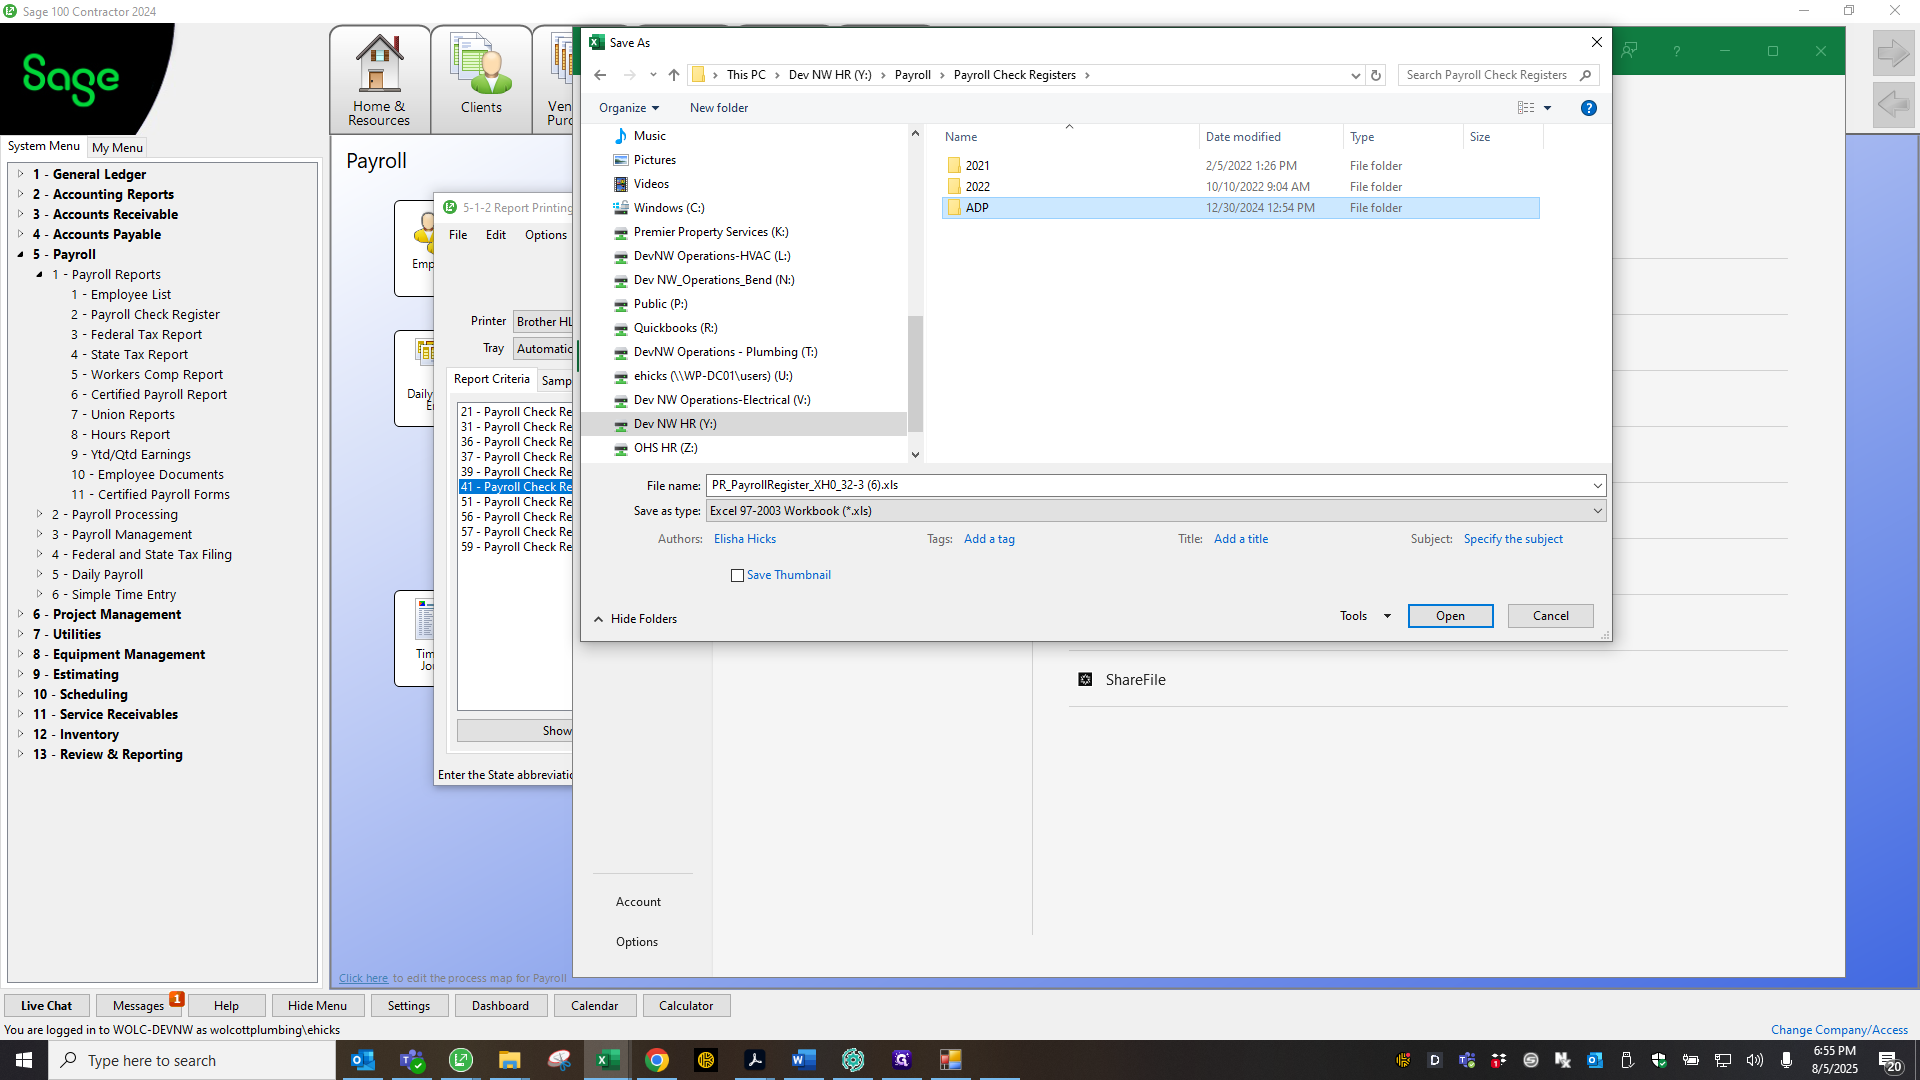Open Microsoft Teams from taskbar
This screenshot has width=1920, height=1080.
pyautogui.click(x=412, y=1060)
